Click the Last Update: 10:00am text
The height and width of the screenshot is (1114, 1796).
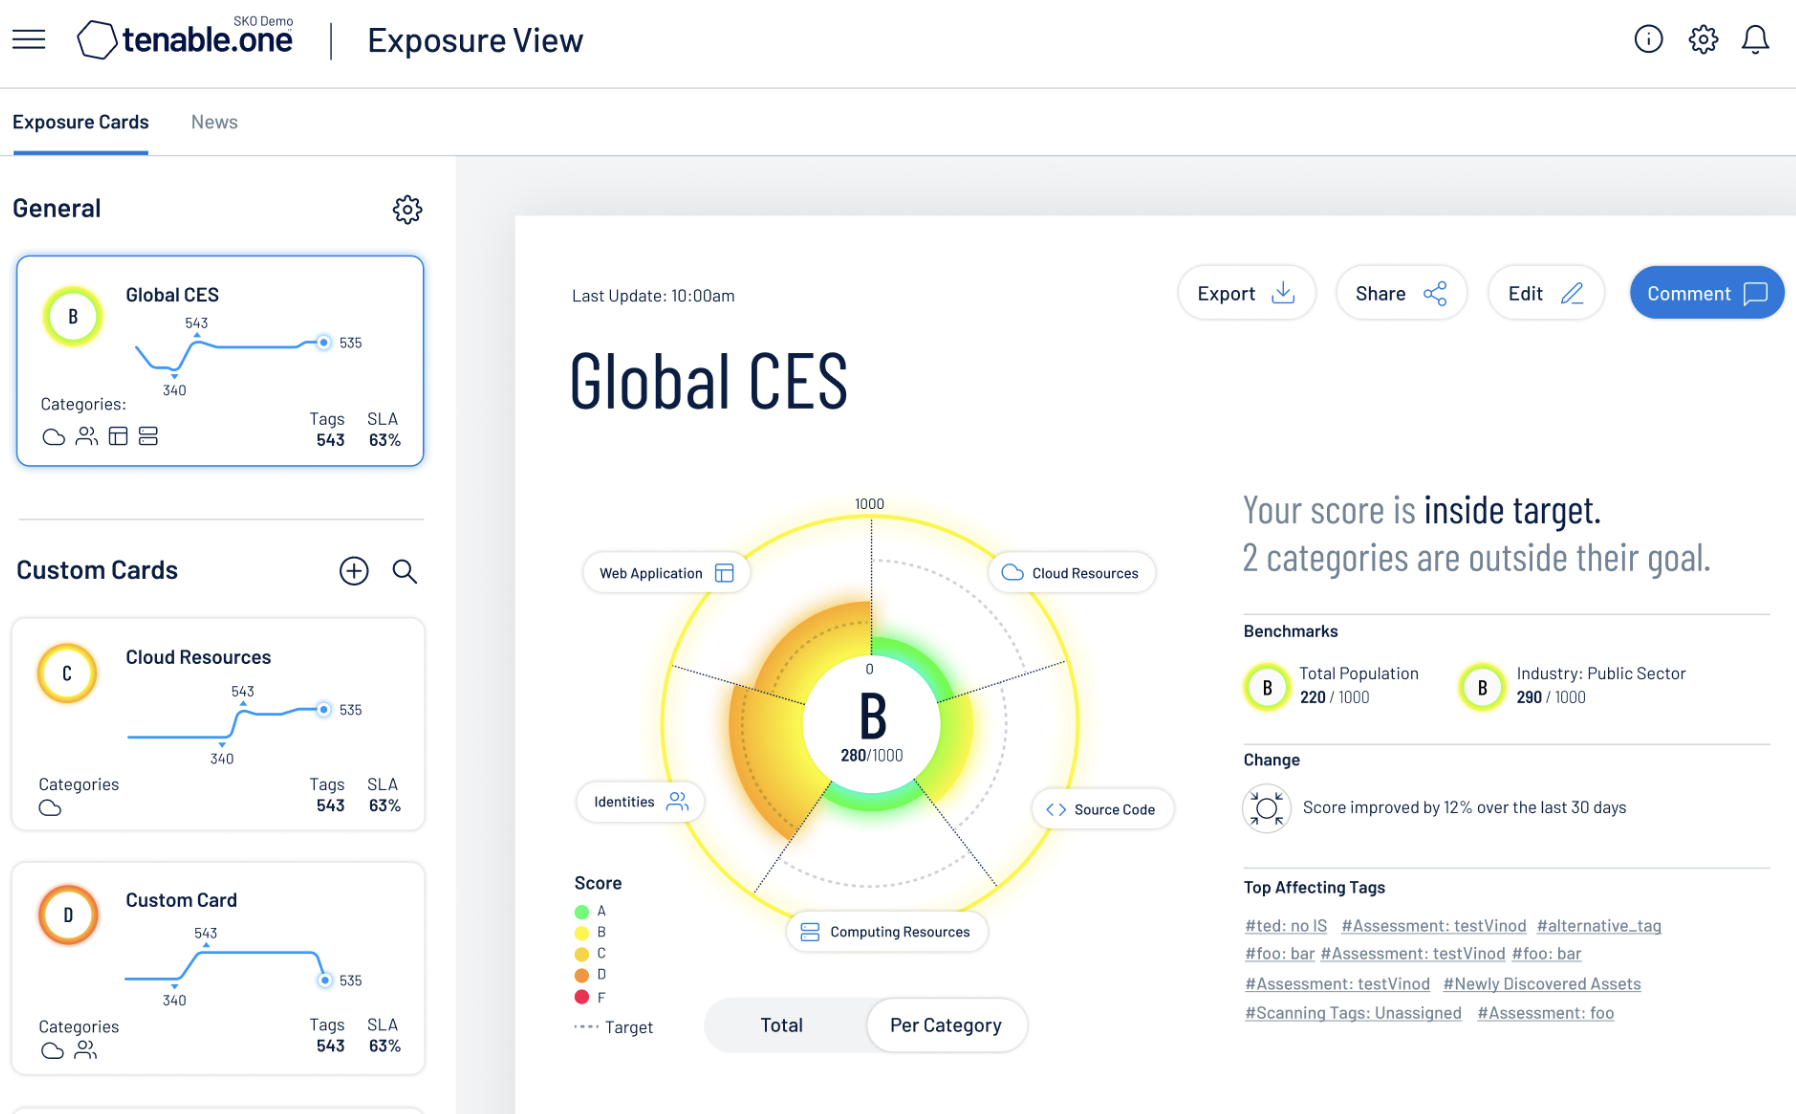pos(653,296)
